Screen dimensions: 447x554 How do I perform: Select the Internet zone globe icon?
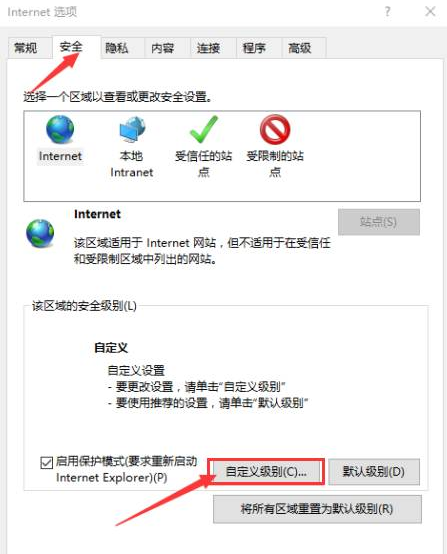point(60,129)
